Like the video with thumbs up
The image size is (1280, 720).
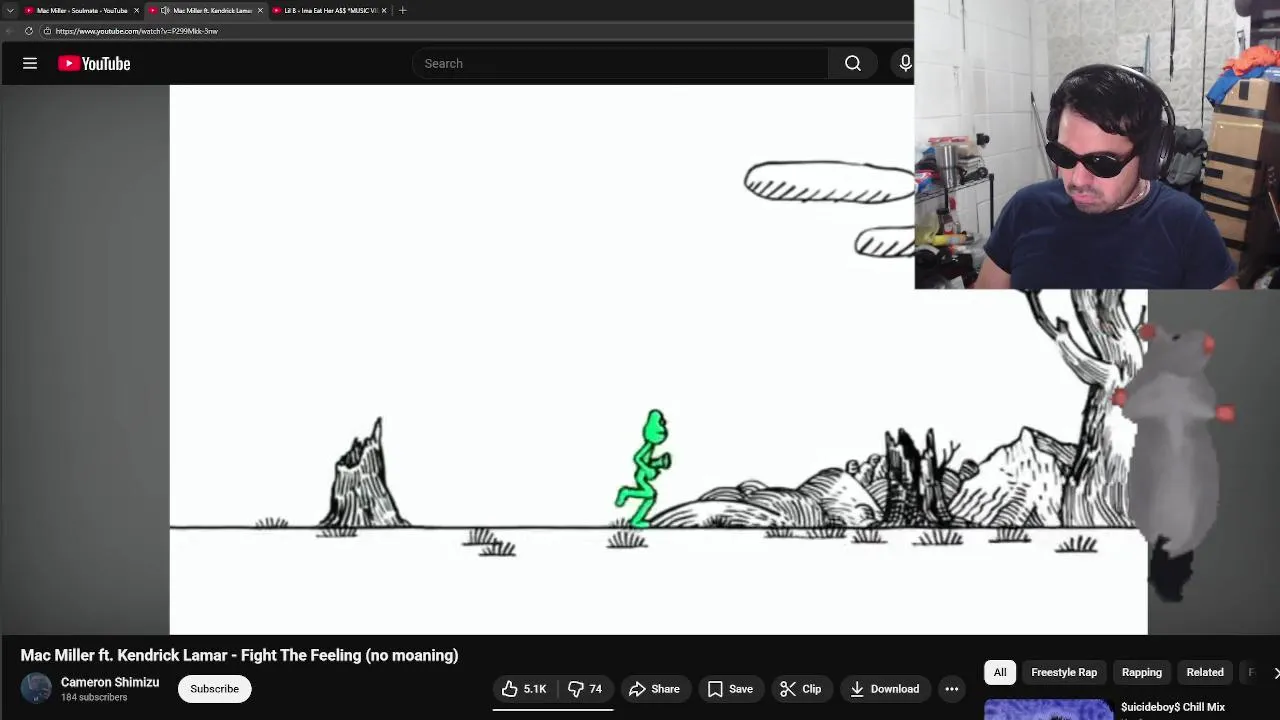525,689
